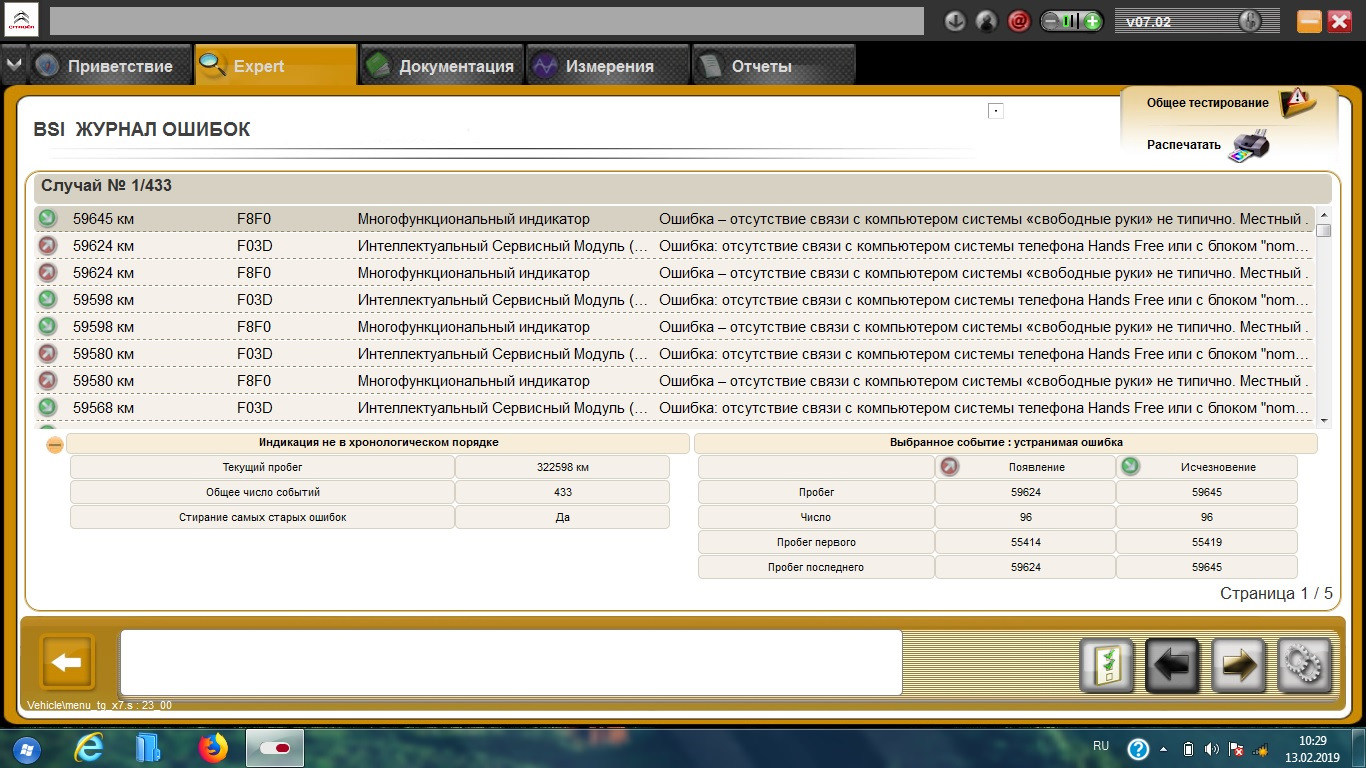Click the page indicator Страница 1 / 5
The image size is (1366, 768).
1276,594
